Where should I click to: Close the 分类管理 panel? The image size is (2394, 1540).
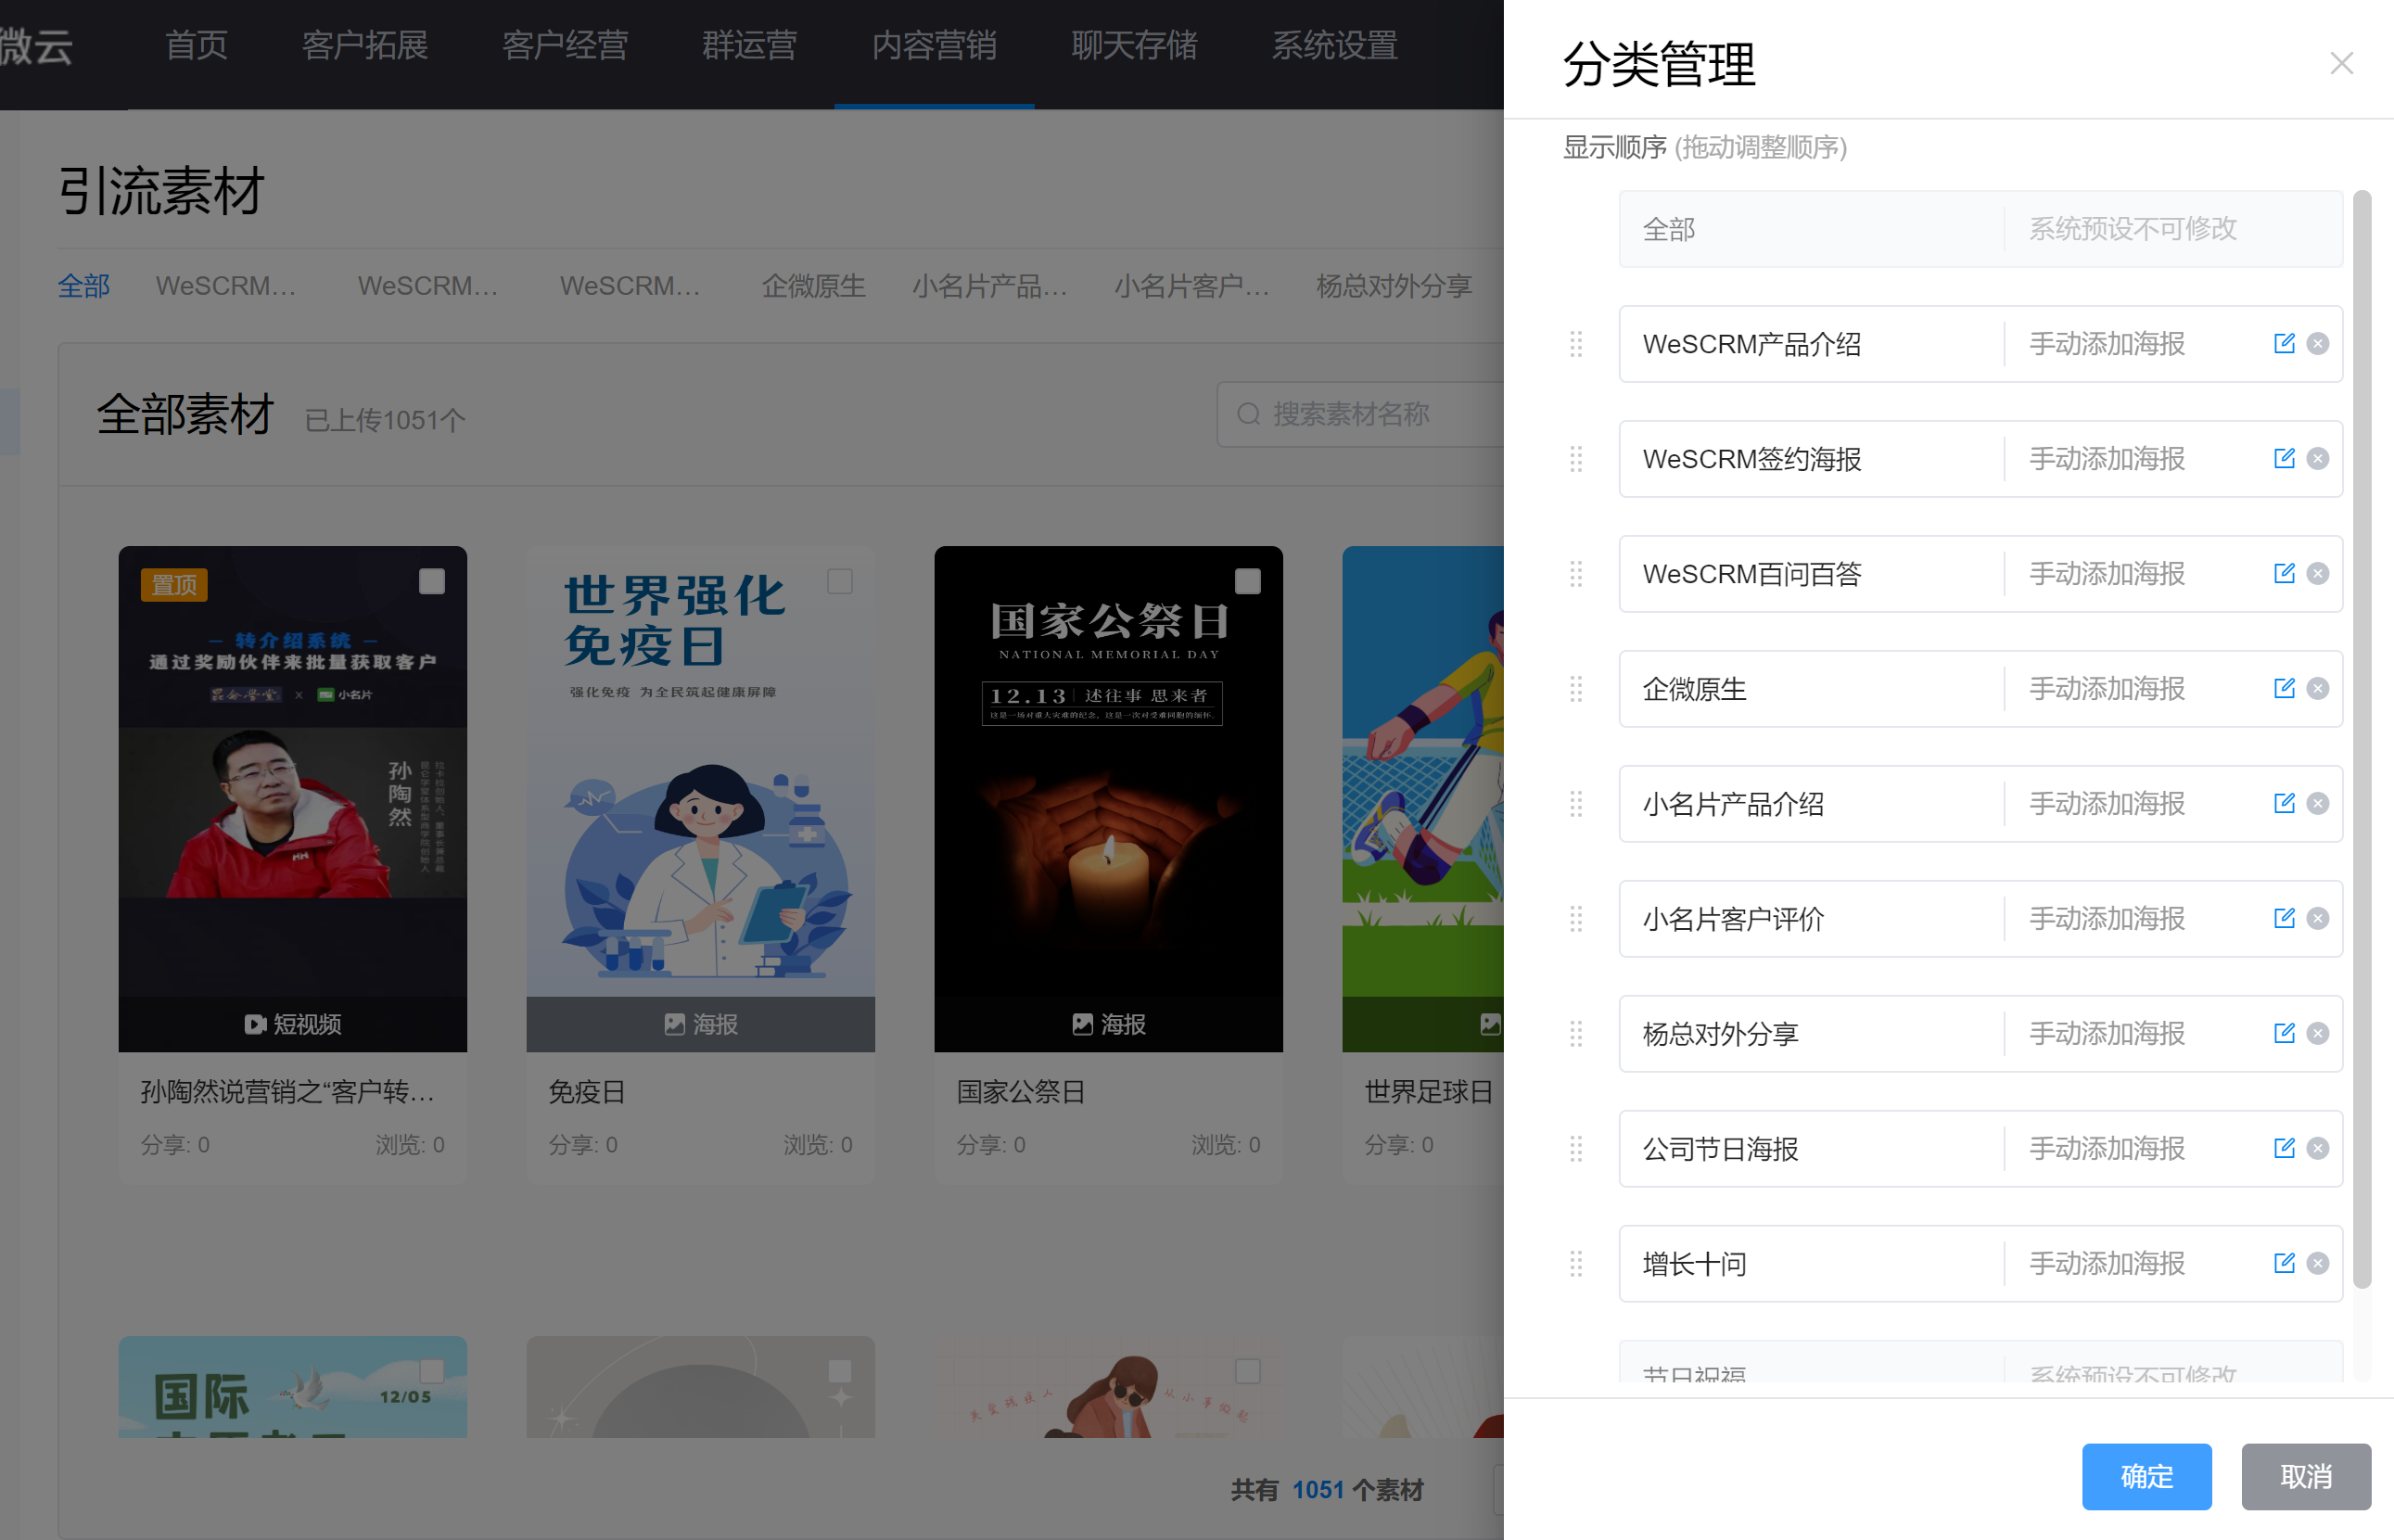click(2341, 64)
